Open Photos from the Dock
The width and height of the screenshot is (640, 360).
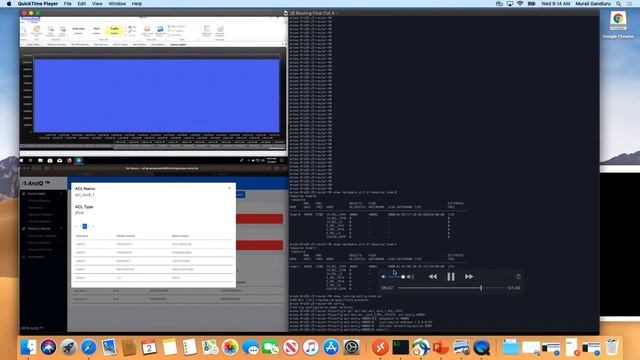pyautogui.click(x=230, y=347)
